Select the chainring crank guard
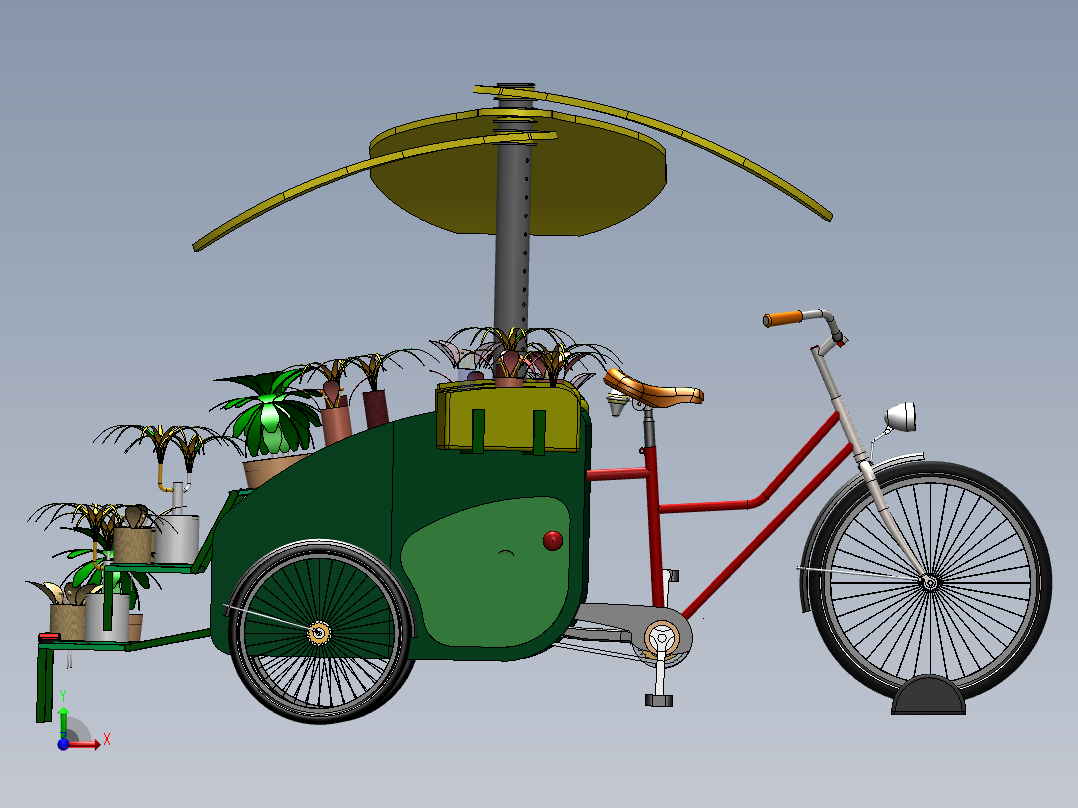 coord(661,639)
